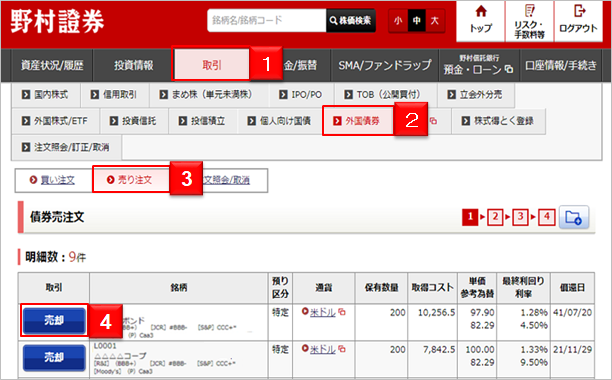The height and width of the screenshot is (380, 612).
Task: Select 立会外分売 submenu
Action: [475, 95]
